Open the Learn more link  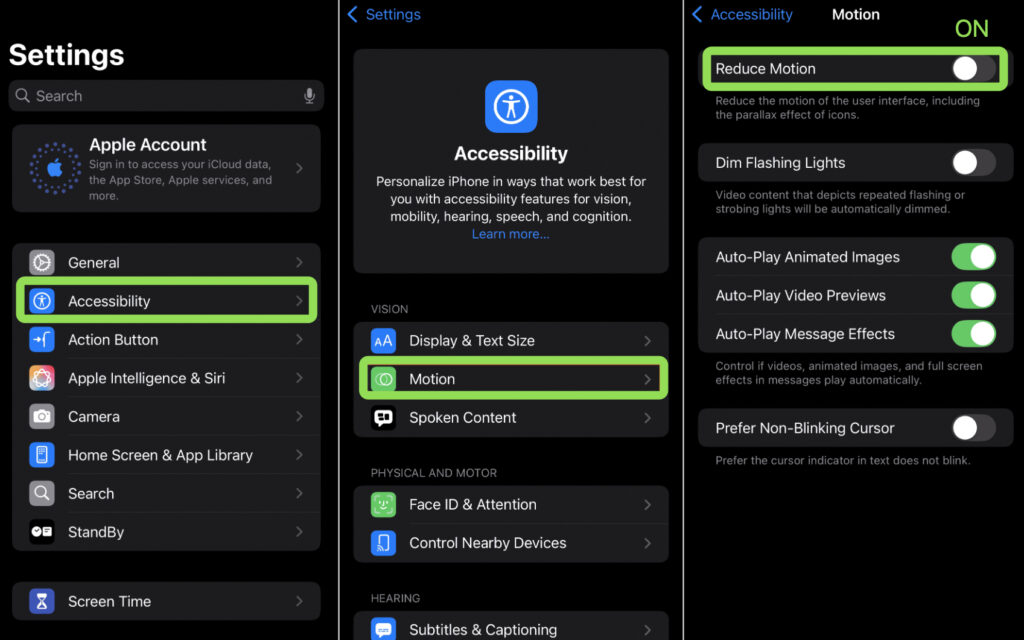(x=510, y=233)
